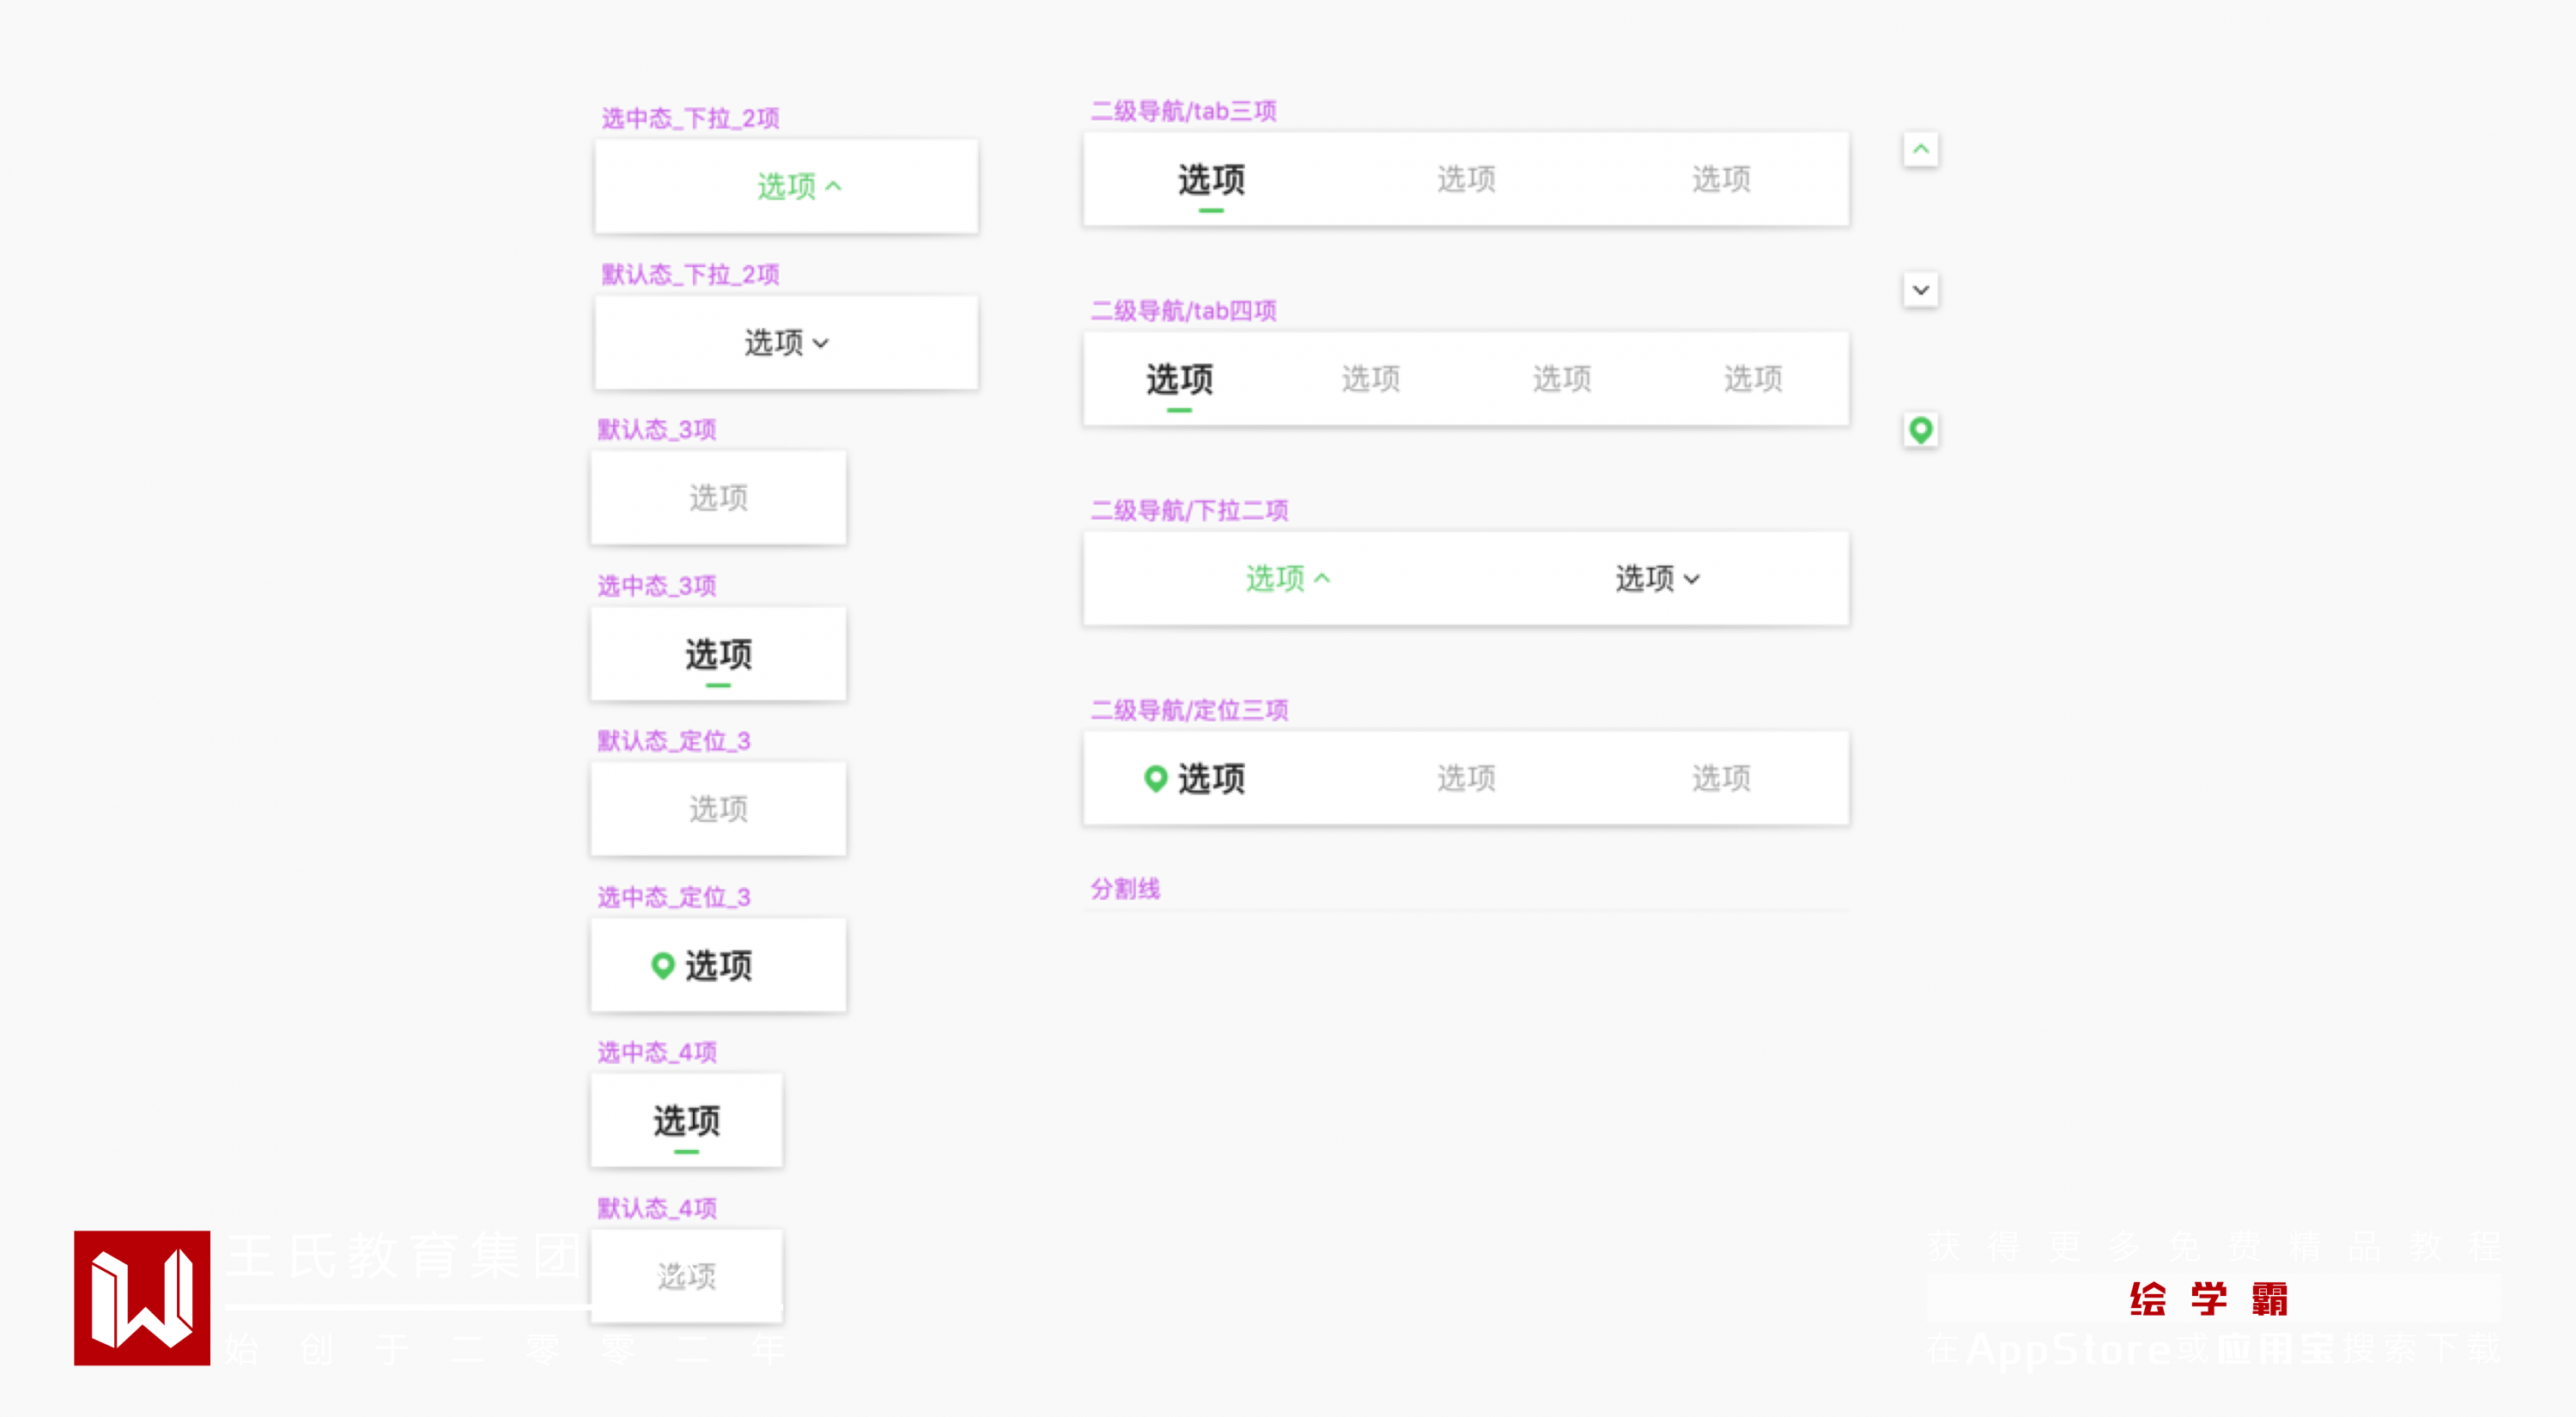Click the standalone down chevron icon
The height and width of the screenshot is (1417, 2576).
point(1920,290)
